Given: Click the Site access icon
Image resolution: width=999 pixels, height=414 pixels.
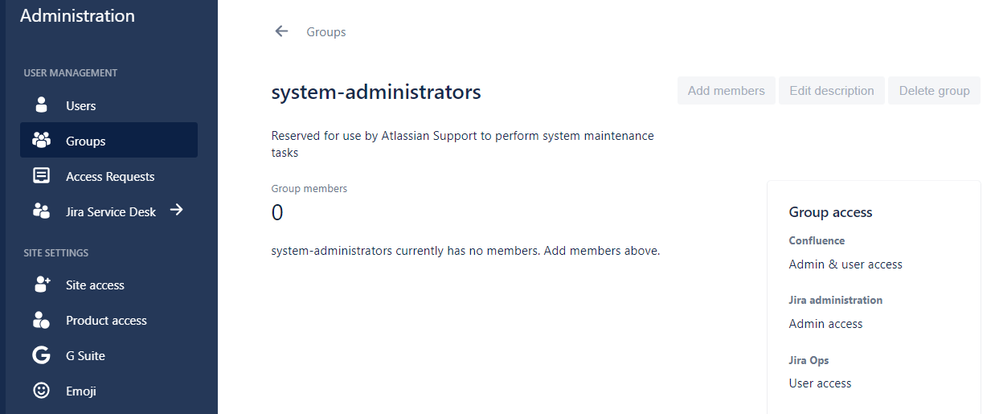Looking at the screenshot, I should point(41,285).
